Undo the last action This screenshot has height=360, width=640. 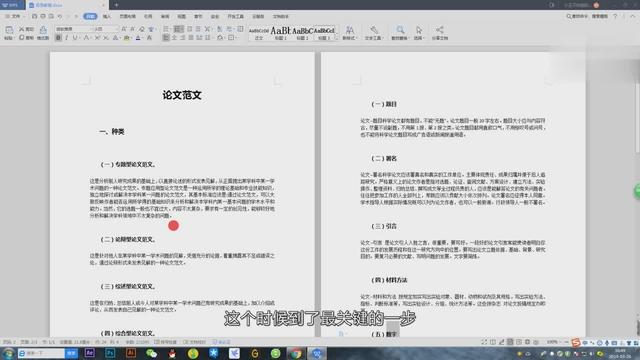click(60, 16)
